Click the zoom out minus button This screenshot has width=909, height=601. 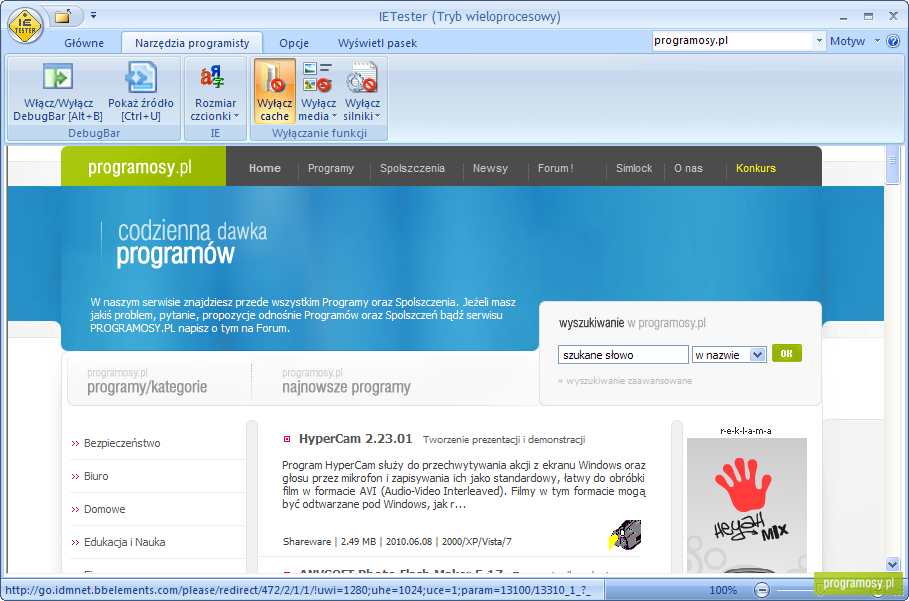[762, 590]
